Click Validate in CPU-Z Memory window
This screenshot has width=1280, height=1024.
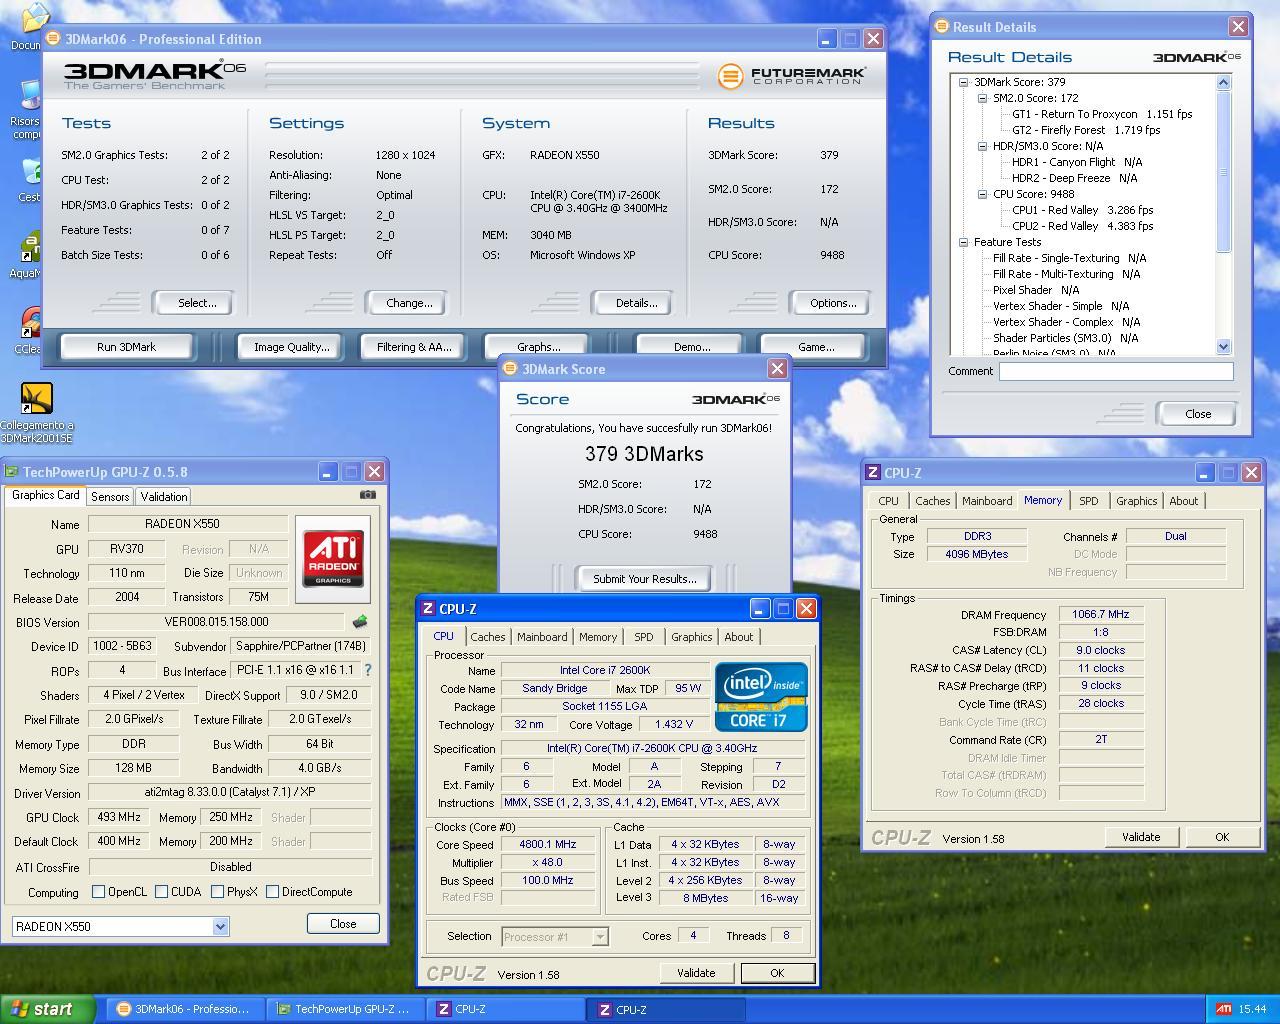1141,837
